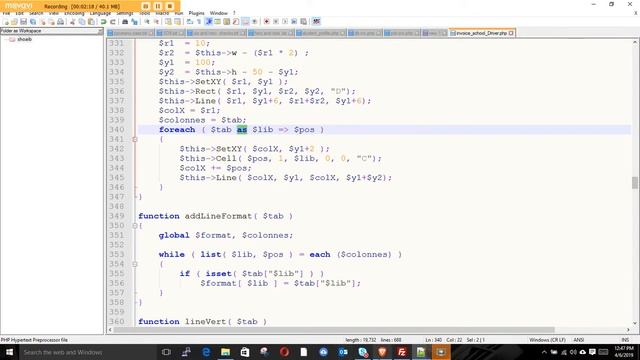Viewport: 640px width, 360px height.
Task: Click the Undo arrow icon
Action: 103,22
